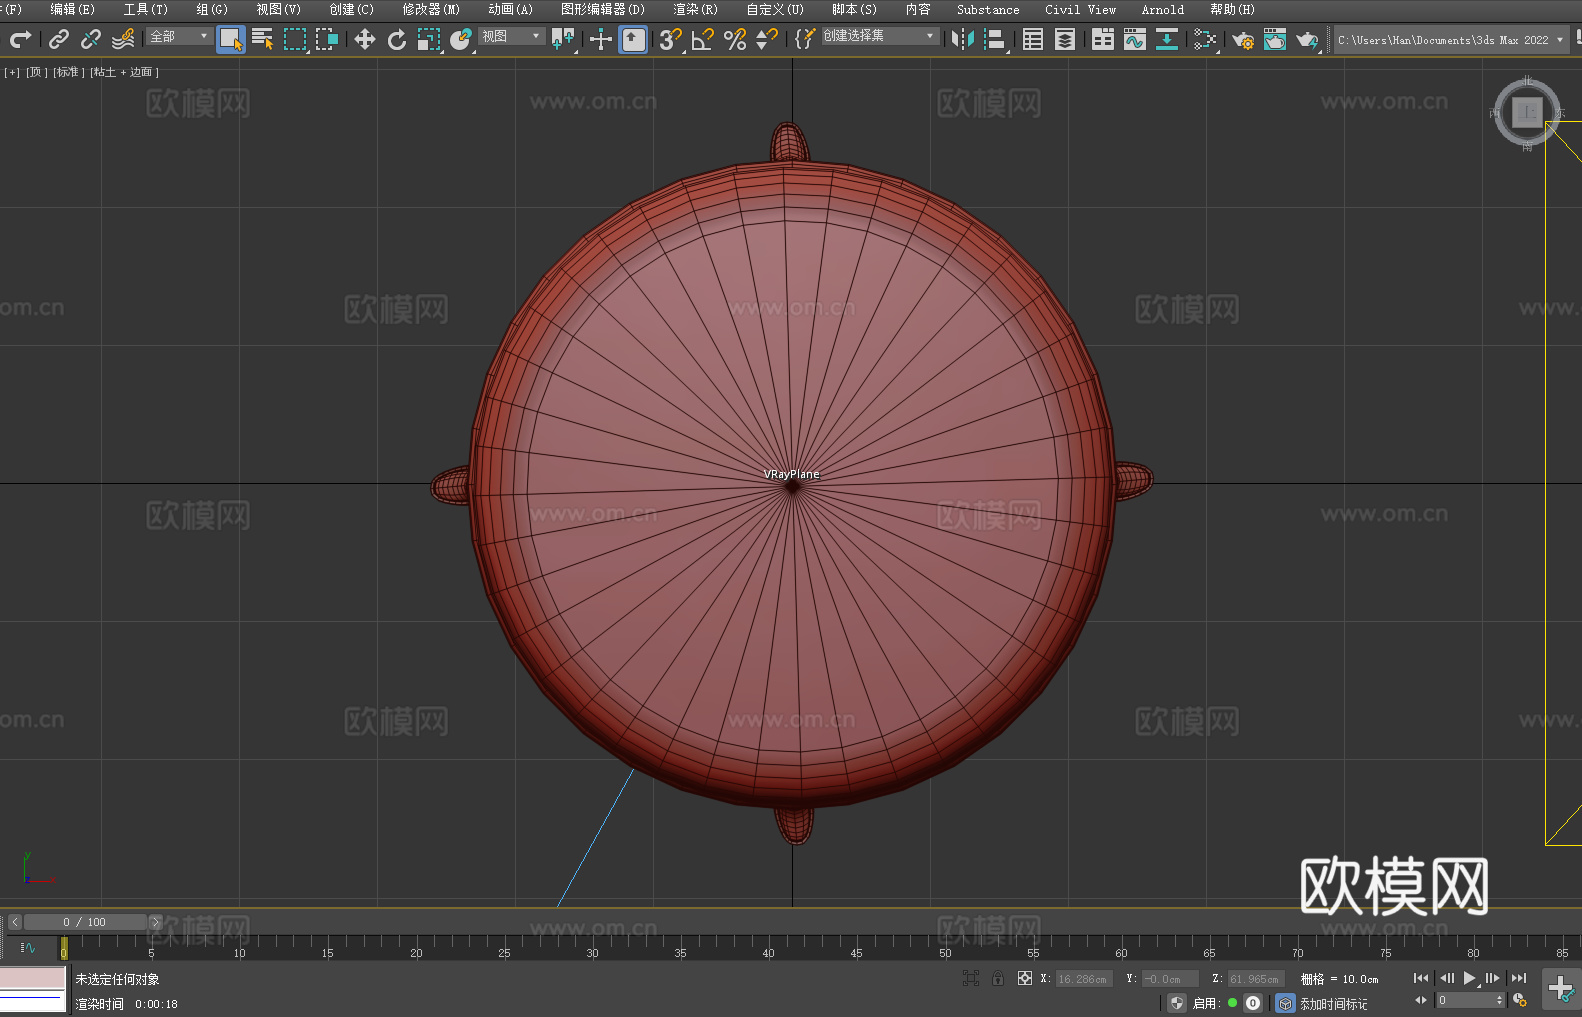Open the Substance menu

[988, 9]
